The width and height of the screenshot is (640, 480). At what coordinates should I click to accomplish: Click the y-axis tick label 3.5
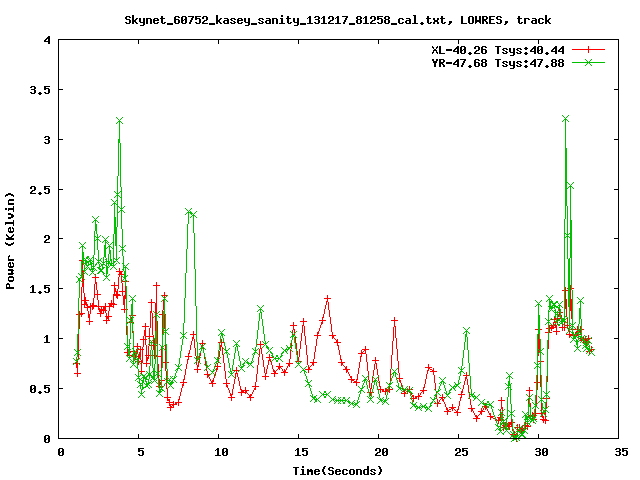point(40,90)
